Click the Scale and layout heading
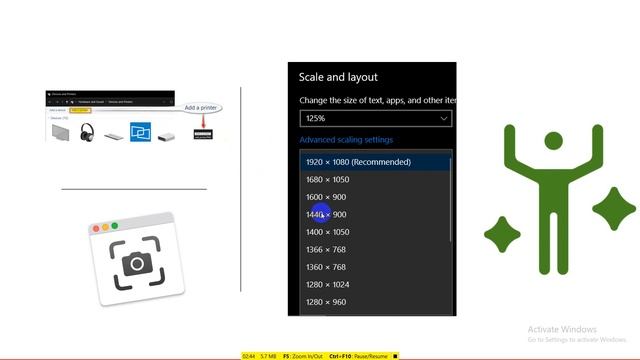 tap(338, 77)
